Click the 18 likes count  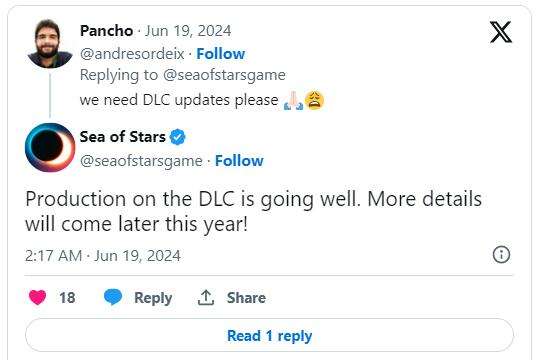pos(67,298)
